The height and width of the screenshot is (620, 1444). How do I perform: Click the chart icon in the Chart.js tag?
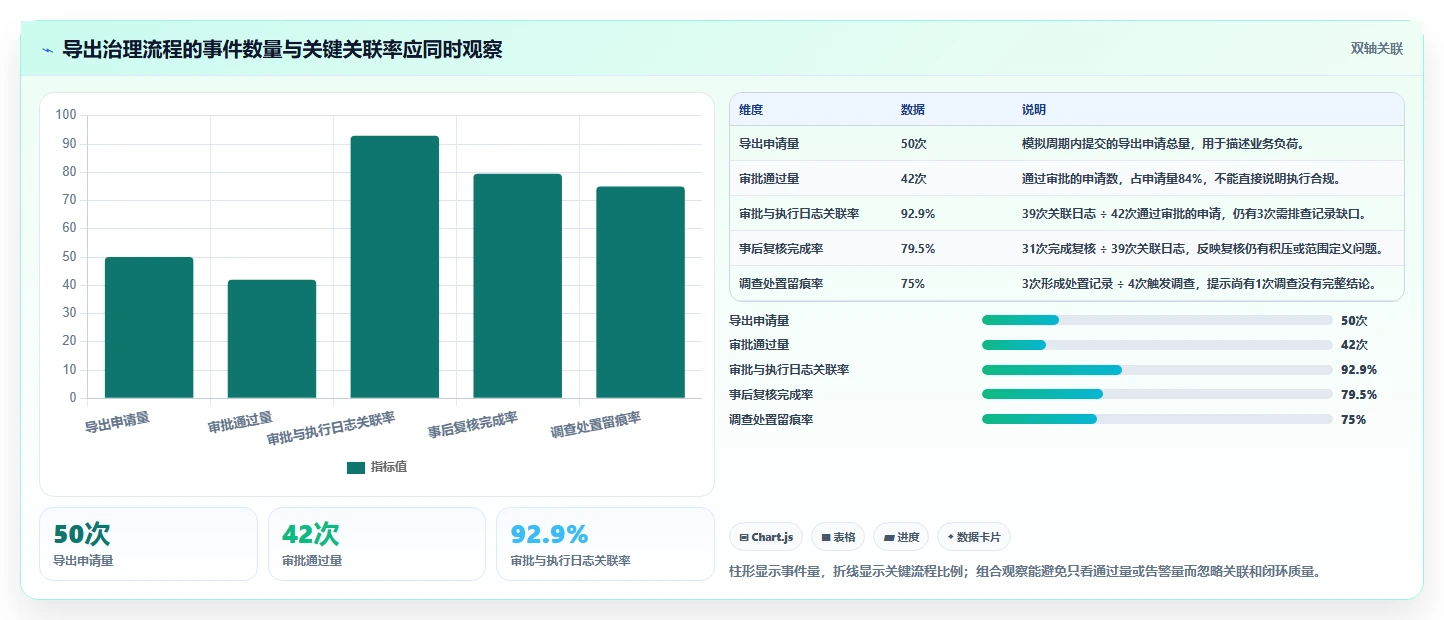[x=744, y=537]
